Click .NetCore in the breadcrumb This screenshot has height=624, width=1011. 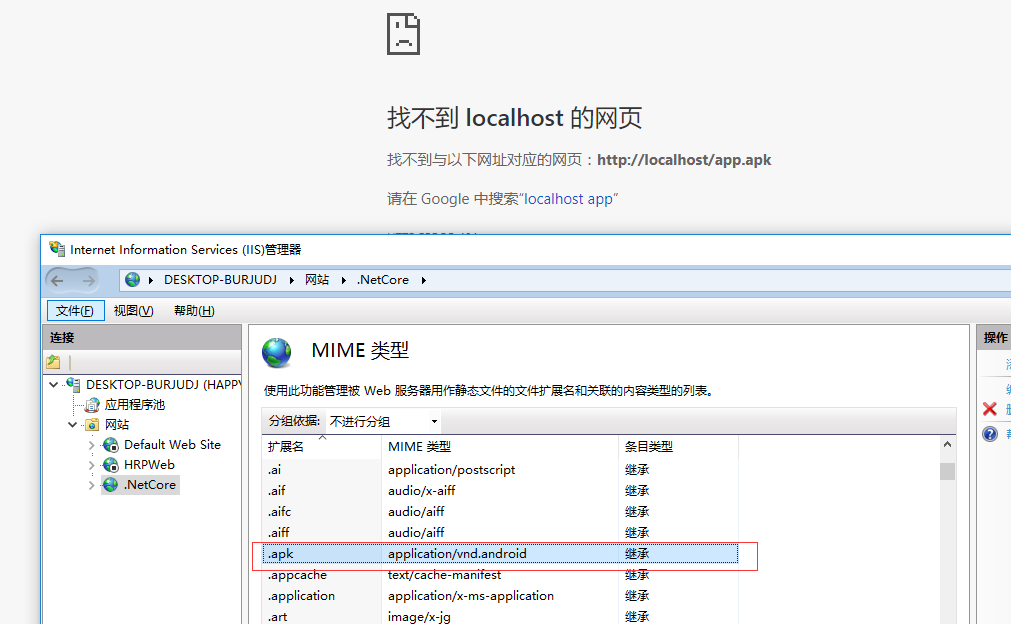pyautogui.click(x=383, y=280)
